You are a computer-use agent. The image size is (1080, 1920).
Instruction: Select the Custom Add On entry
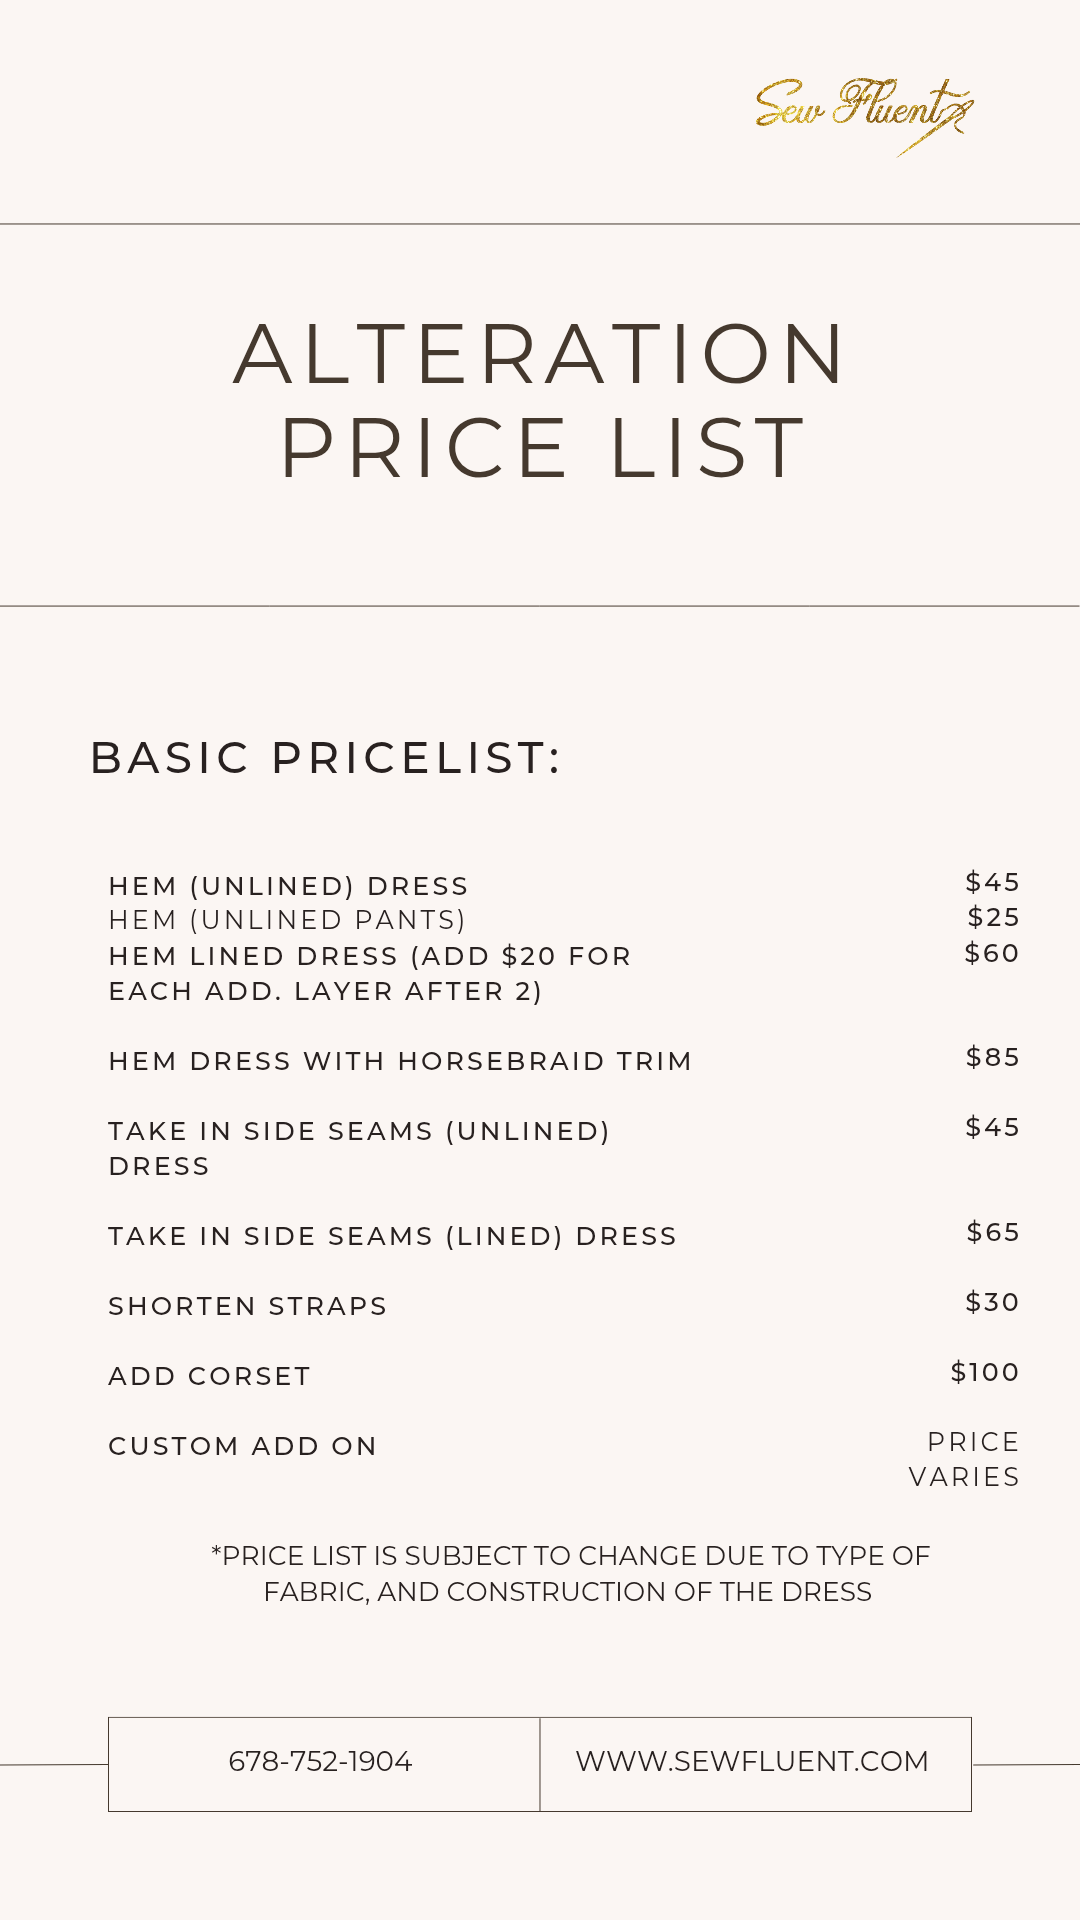click(243, 1446)
